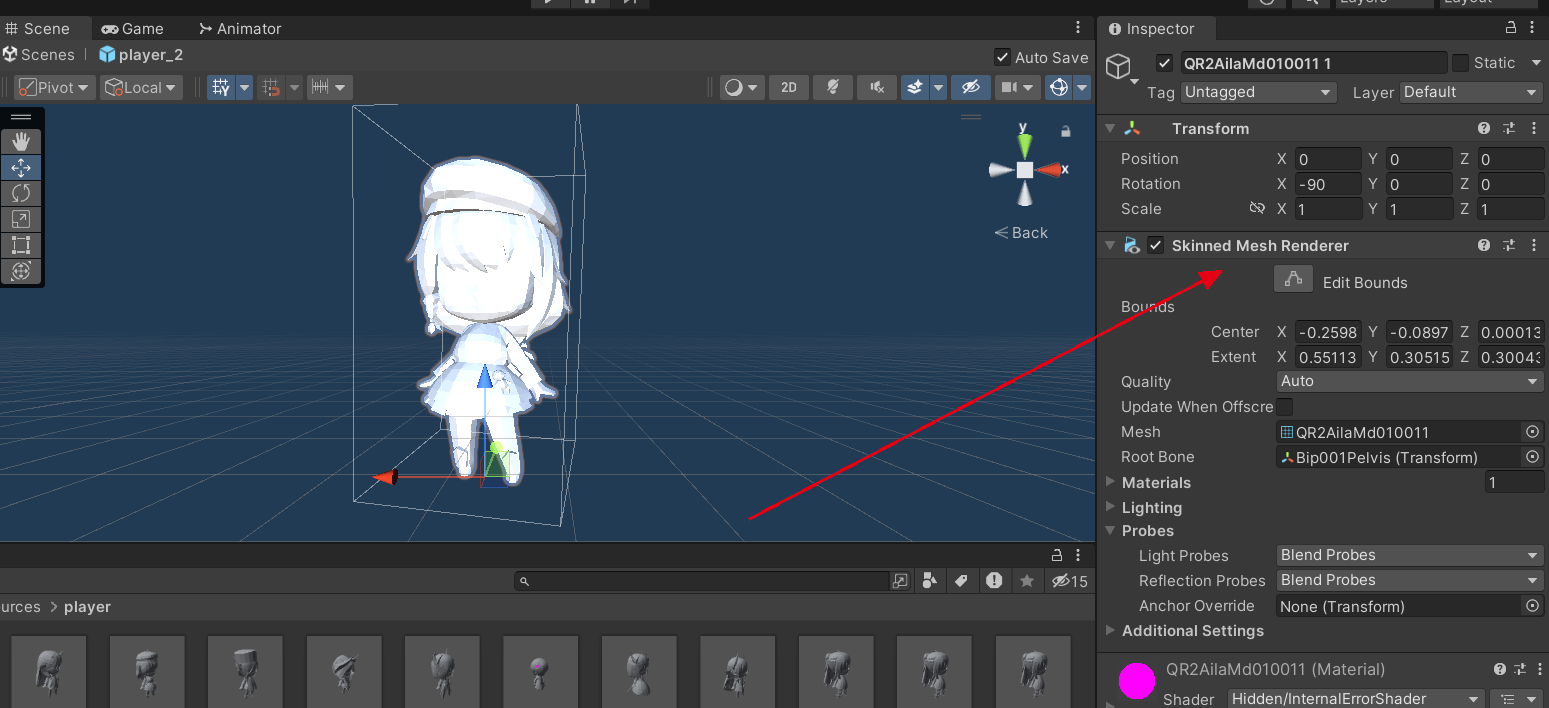Screen dimensions: 1549x708
Task: Open the Root Bone object picker
Action: [x=1532, y=457]
